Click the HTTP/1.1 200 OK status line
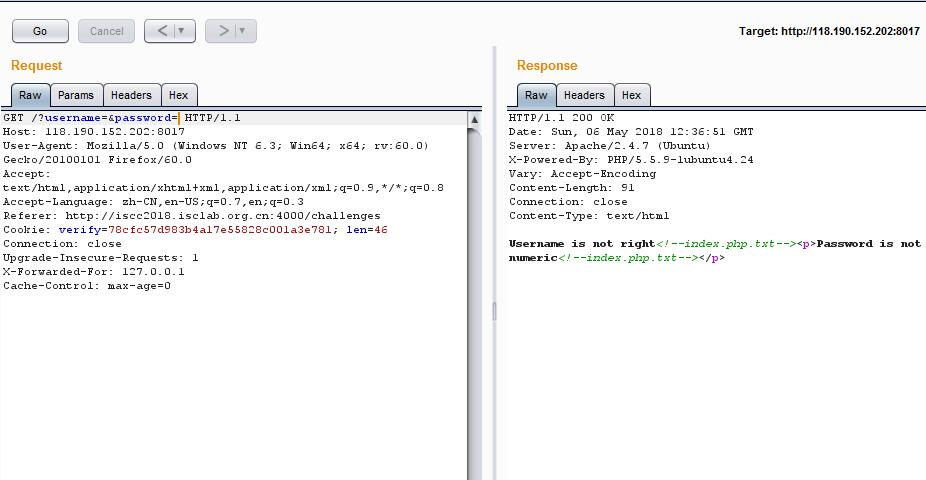Screen dimensions: 926x480 click(562, 118)
